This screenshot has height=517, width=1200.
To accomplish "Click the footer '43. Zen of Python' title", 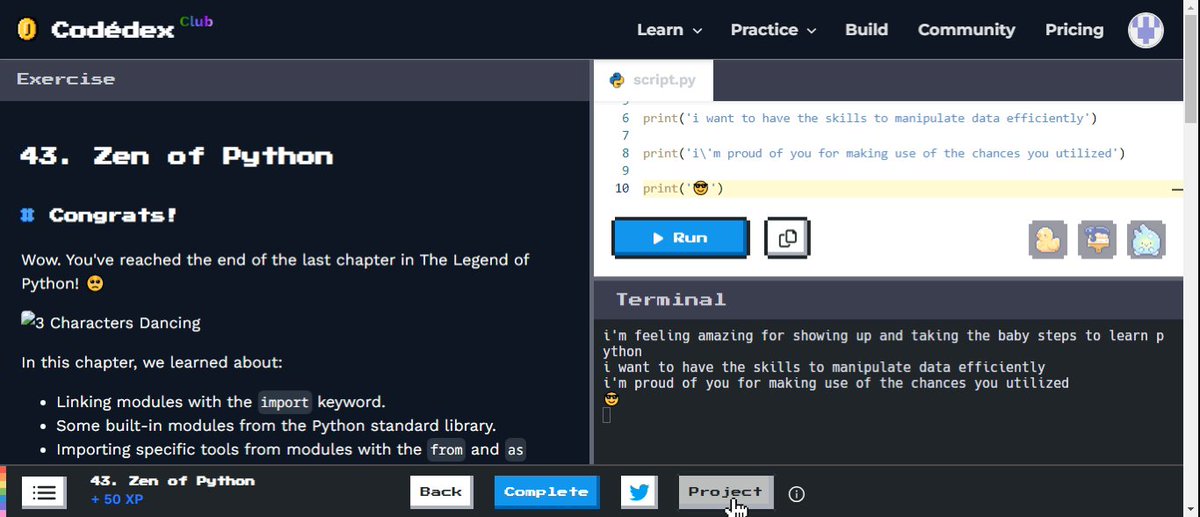I will tap(173, 481).
